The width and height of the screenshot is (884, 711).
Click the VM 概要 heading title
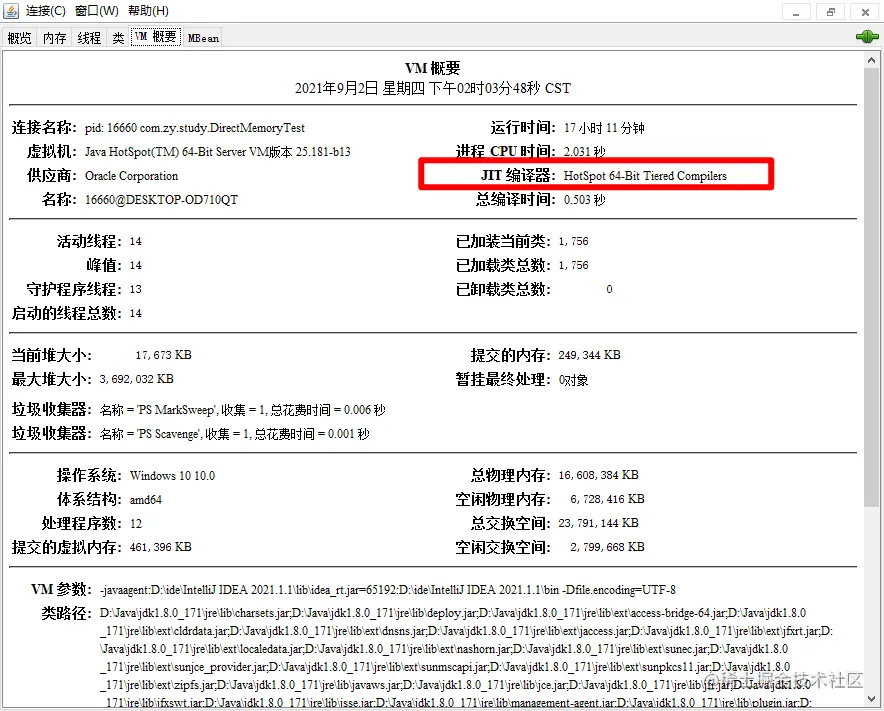(x=432, y=68)
